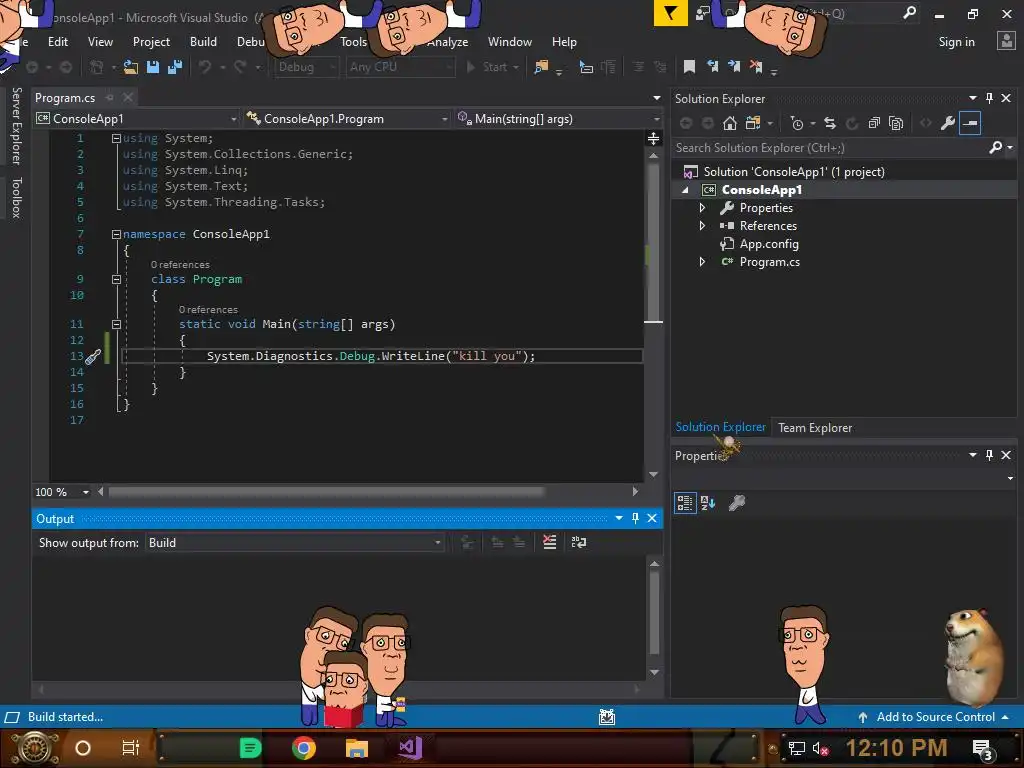Go to previous bookmark icon
This screenshot has height=768, width=1024.
712,67
